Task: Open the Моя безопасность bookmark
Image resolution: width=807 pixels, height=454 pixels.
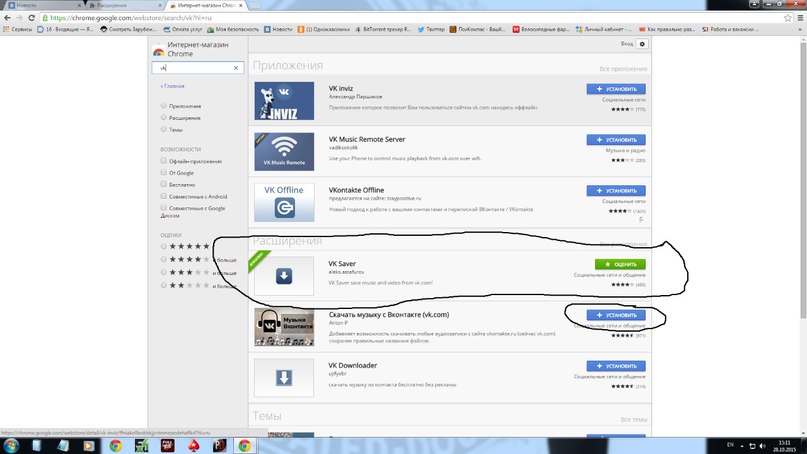Action: coord(233,29)
